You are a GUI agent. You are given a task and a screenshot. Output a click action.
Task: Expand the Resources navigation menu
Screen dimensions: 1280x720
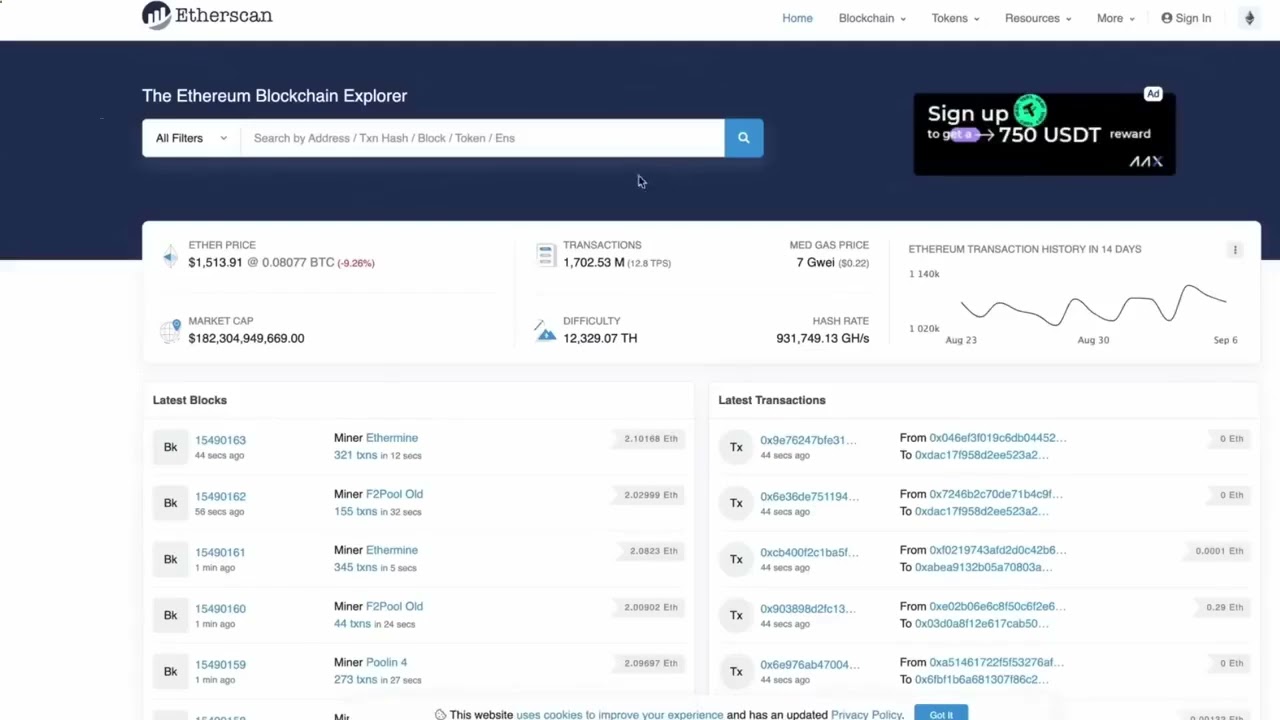pos(1032,17)
